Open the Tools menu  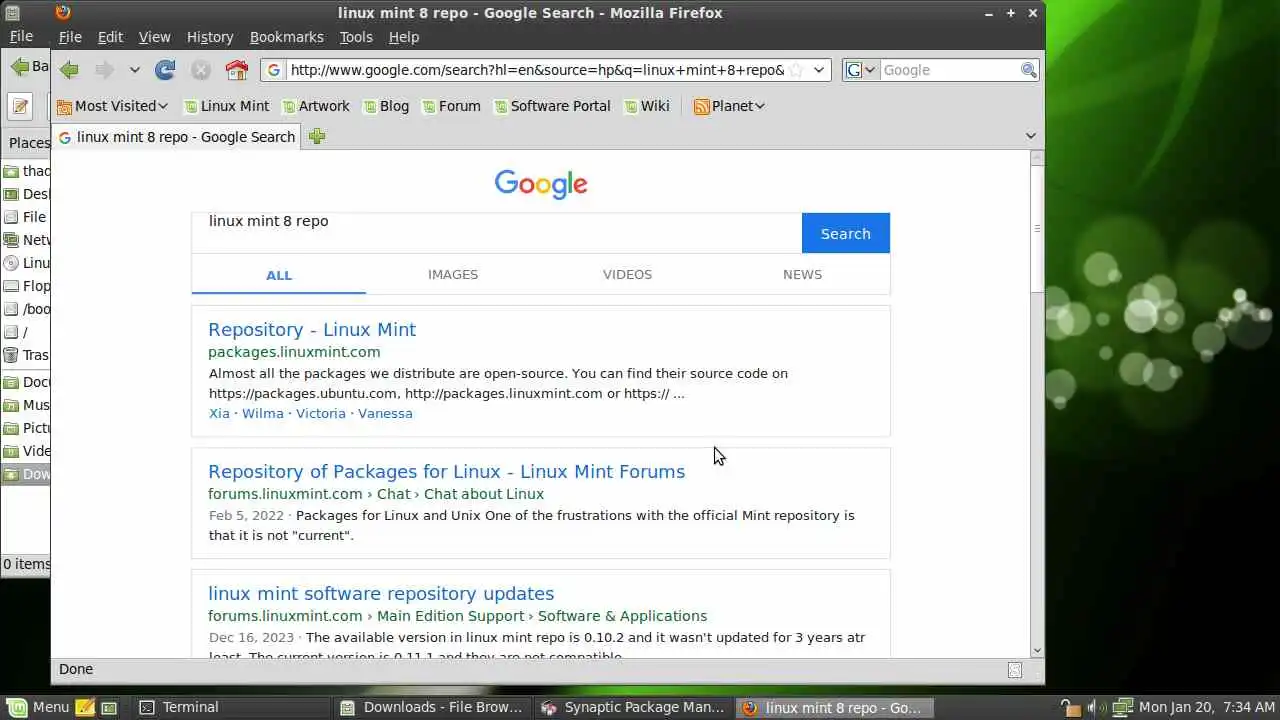(x=356, y=37)
